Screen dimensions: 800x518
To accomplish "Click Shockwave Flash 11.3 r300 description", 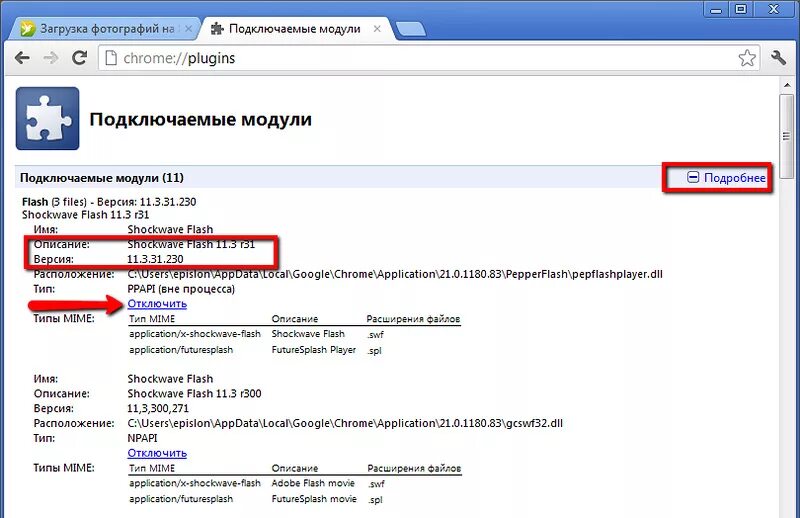I will [x=194, y=393].
